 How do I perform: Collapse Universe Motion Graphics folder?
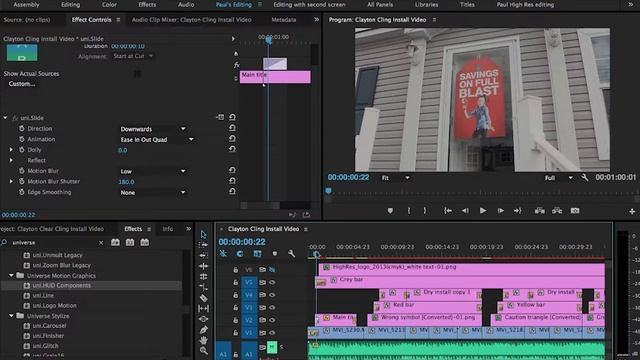(x=11, y=276)
